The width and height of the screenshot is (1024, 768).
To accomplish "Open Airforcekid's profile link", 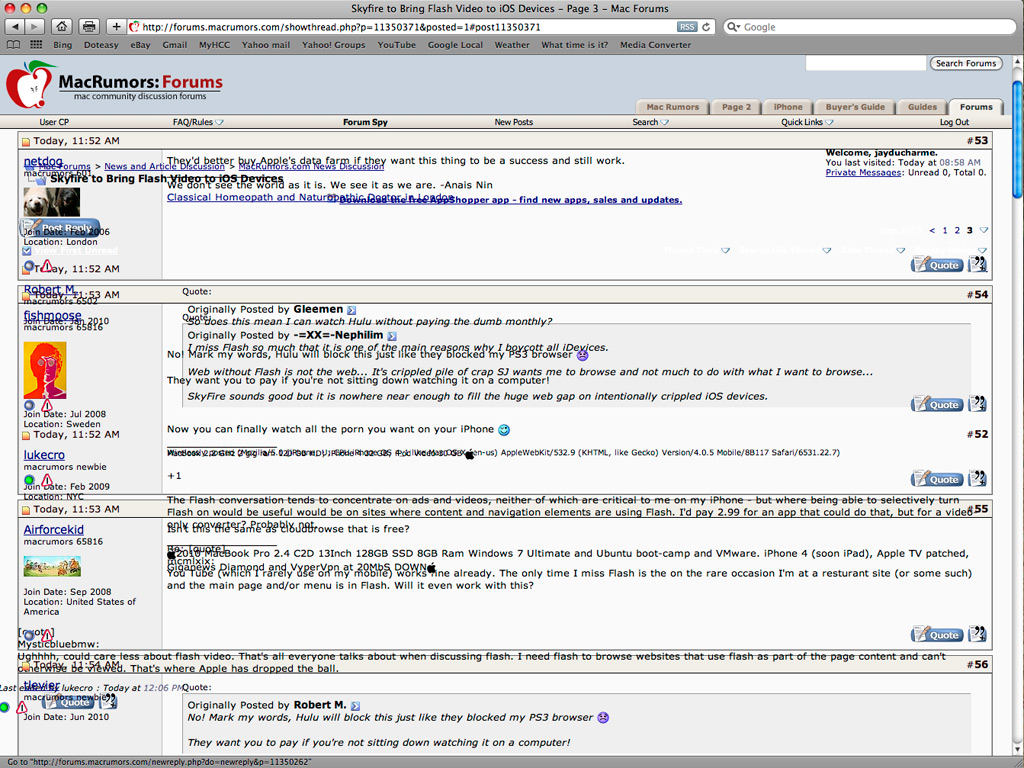I will 54,530.
